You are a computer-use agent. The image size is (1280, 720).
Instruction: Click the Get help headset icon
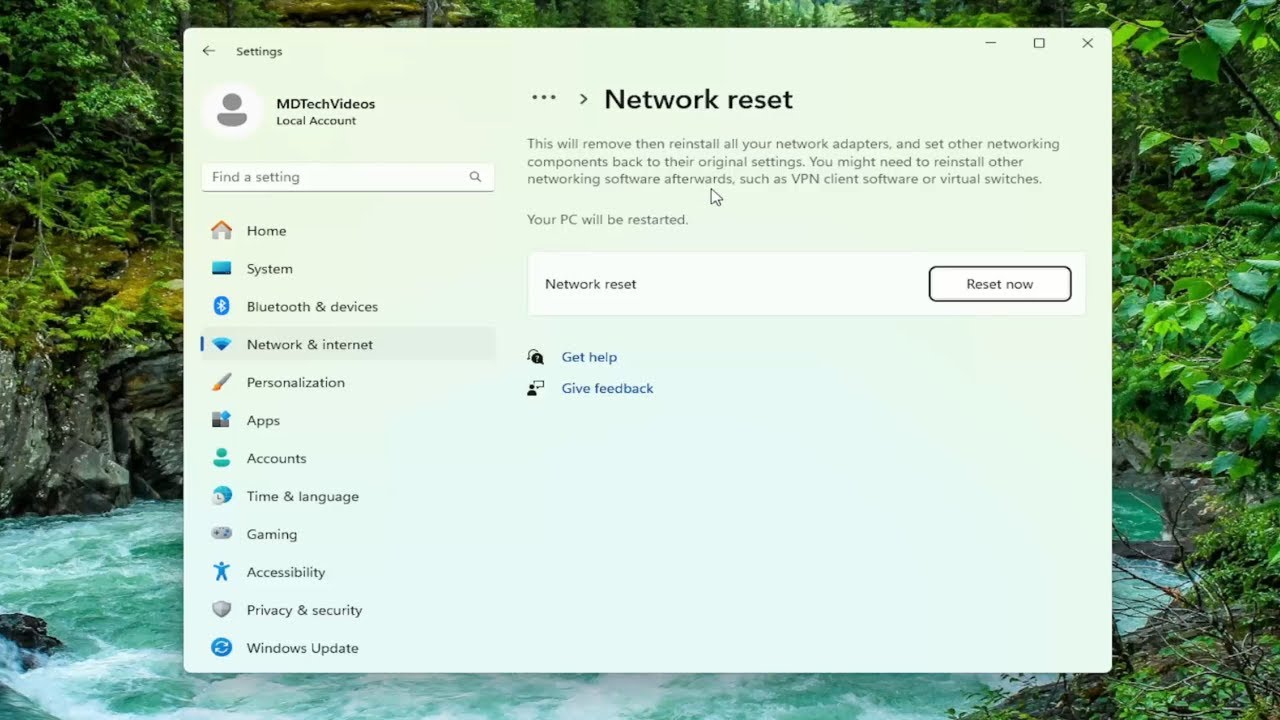click(x=536, y=357)
